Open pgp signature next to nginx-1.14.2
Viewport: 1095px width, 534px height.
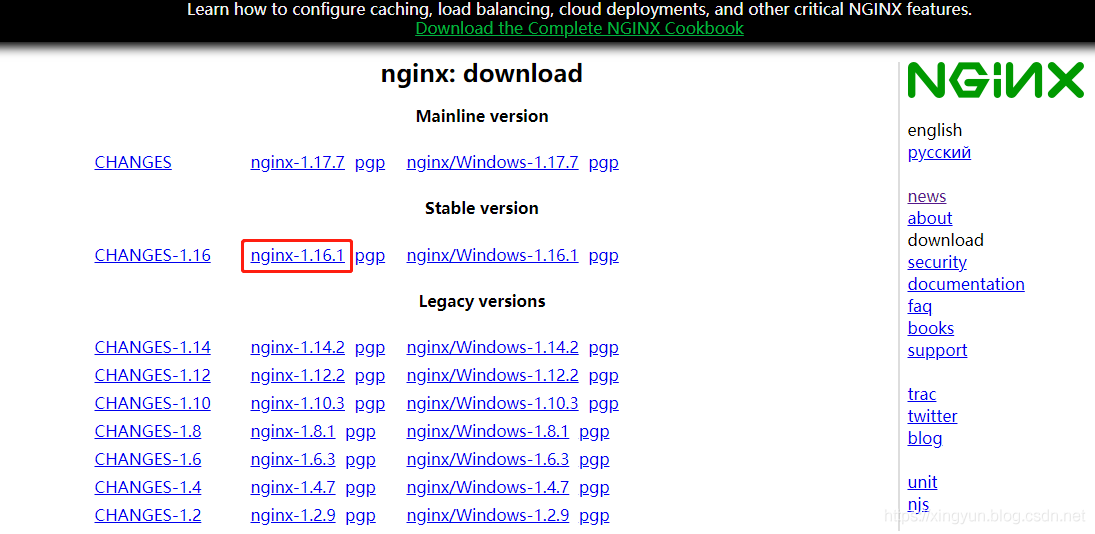point(370,348)
